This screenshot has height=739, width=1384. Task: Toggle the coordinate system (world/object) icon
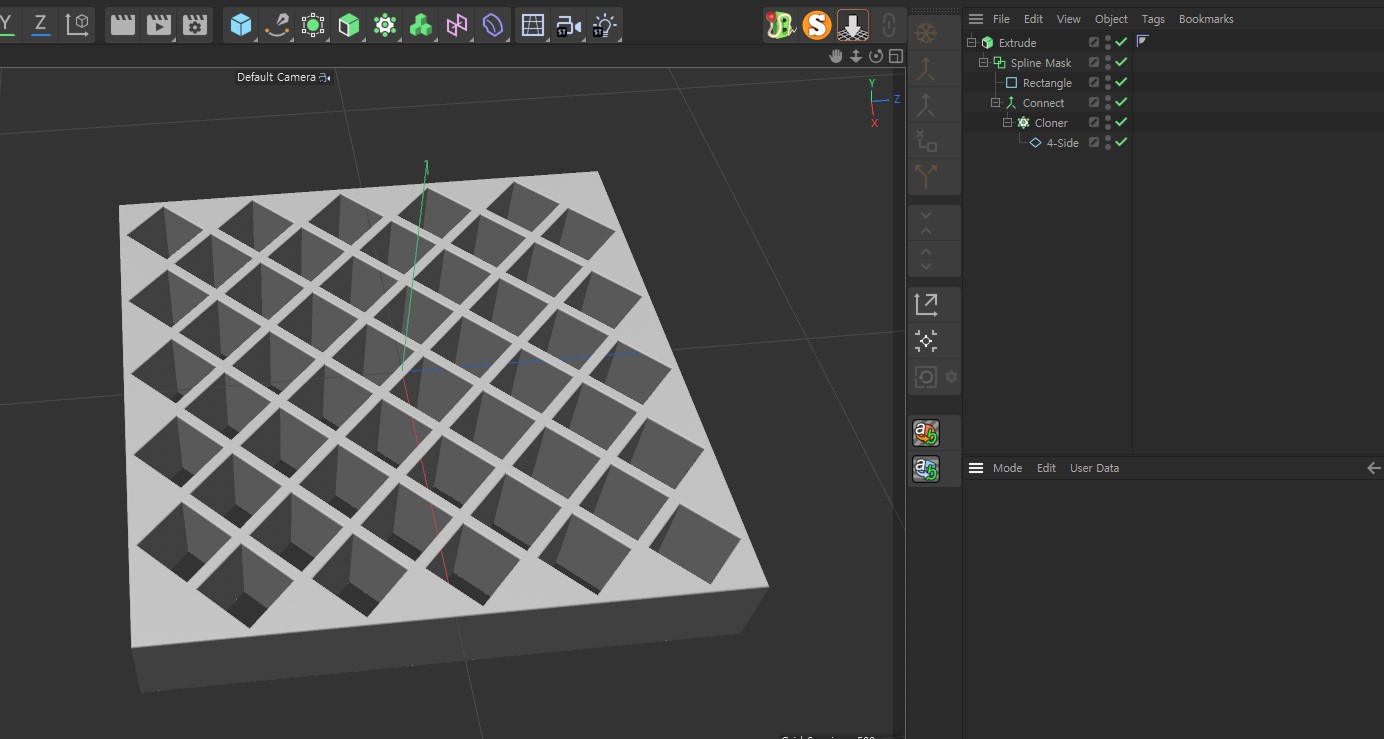click(77, 24)
